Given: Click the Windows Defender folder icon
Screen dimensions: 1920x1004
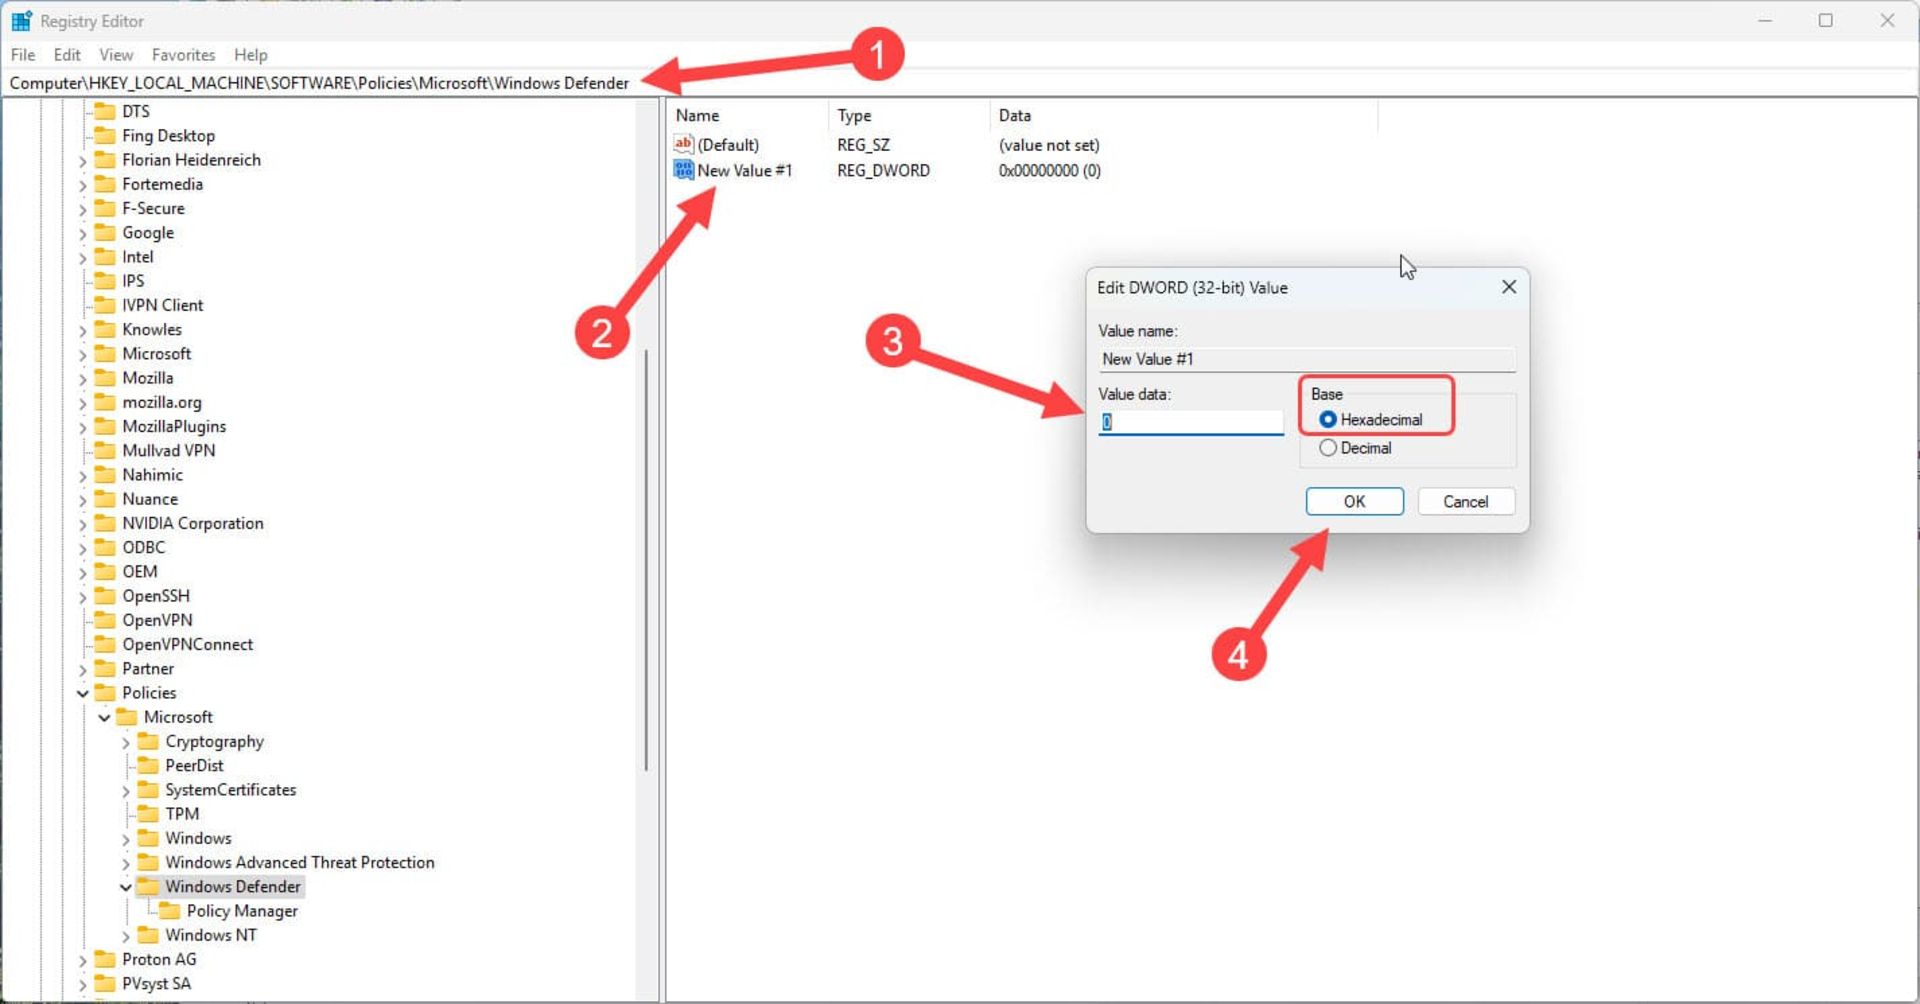Looking at the screenshot, I should (x=148, y=887).
